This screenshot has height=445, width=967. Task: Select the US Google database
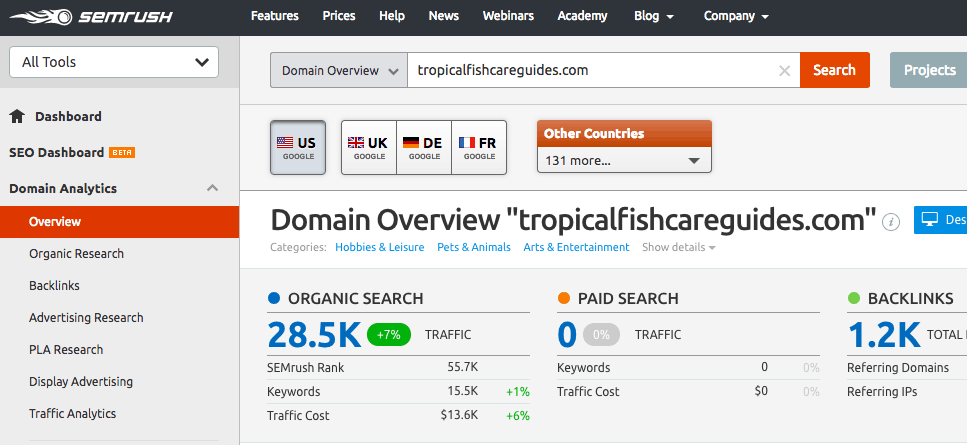[x=298, y=147]
